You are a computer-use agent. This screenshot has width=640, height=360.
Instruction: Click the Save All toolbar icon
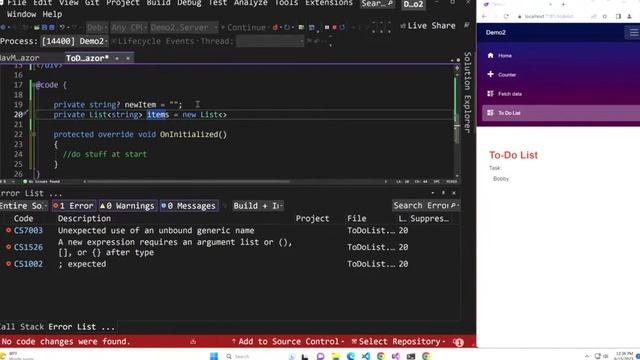52,27
